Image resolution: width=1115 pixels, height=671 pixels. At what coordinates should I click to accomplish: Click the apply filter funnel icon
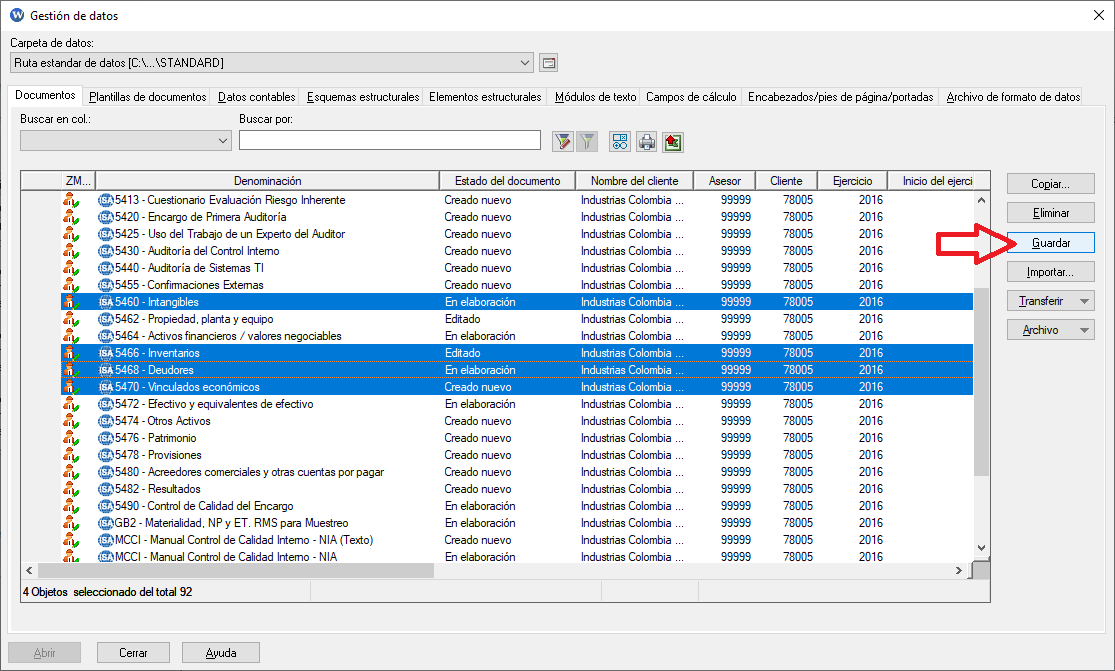point(563,141)
